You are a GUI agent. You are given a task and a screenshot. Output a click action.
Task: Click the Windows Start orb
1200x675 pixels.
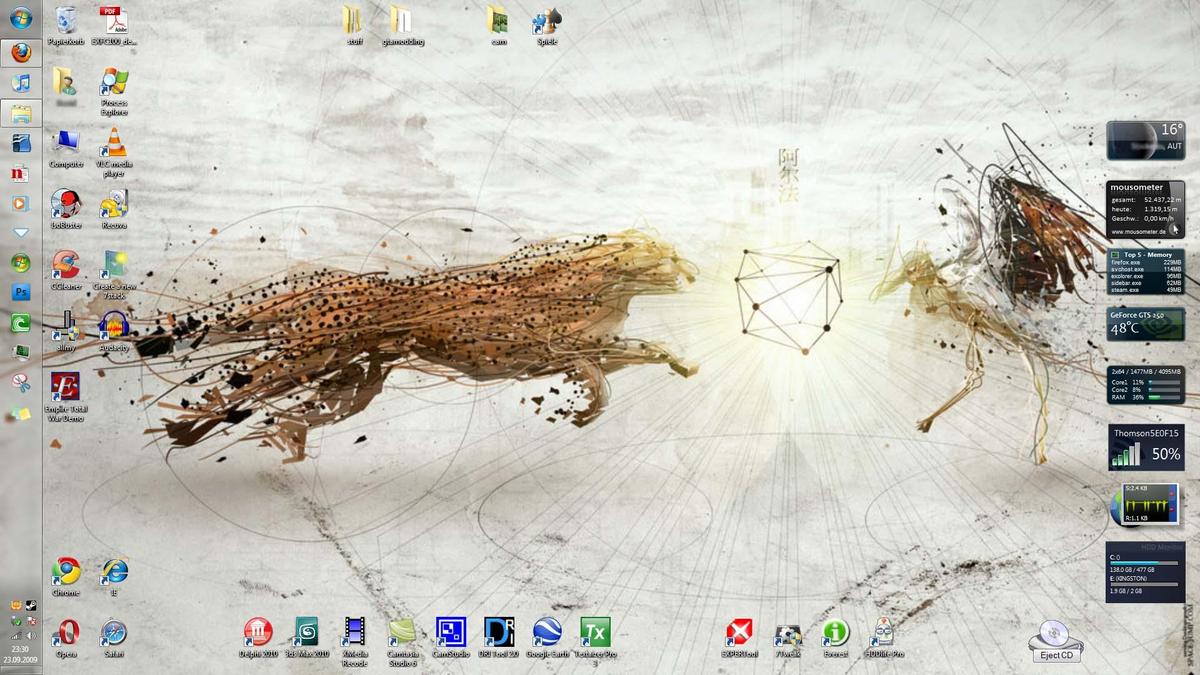(x=20, y=18)
